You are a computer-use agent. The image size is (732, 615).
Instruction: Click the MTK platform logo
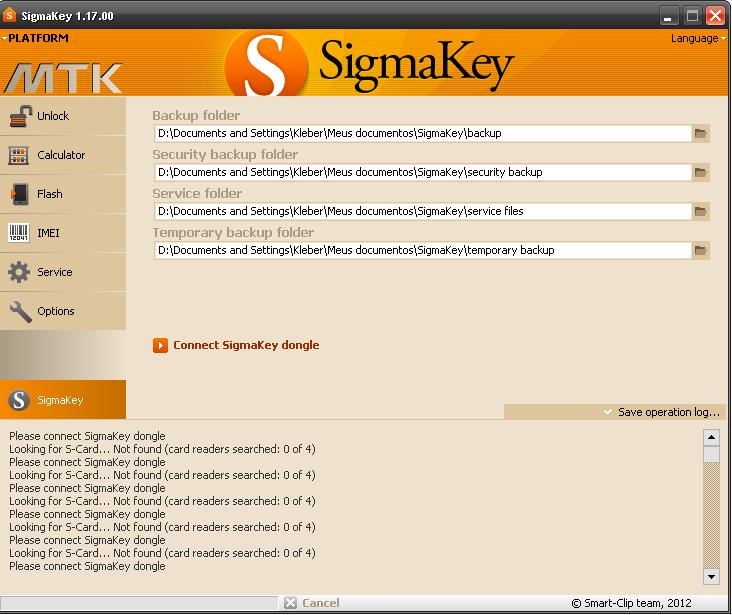pyautogui.click(x=63, y=78)
